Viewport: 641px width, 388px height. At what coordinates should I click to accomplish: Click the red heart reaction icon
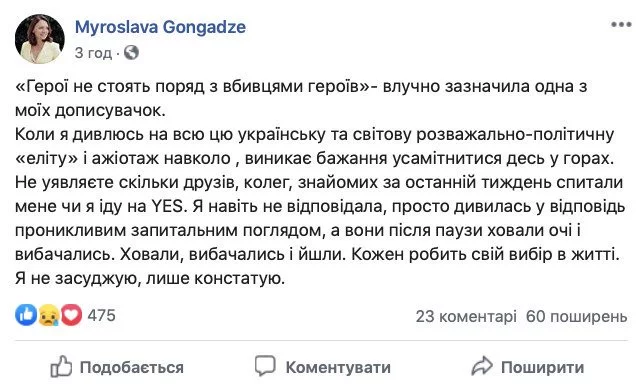click(x=71, y=315)
